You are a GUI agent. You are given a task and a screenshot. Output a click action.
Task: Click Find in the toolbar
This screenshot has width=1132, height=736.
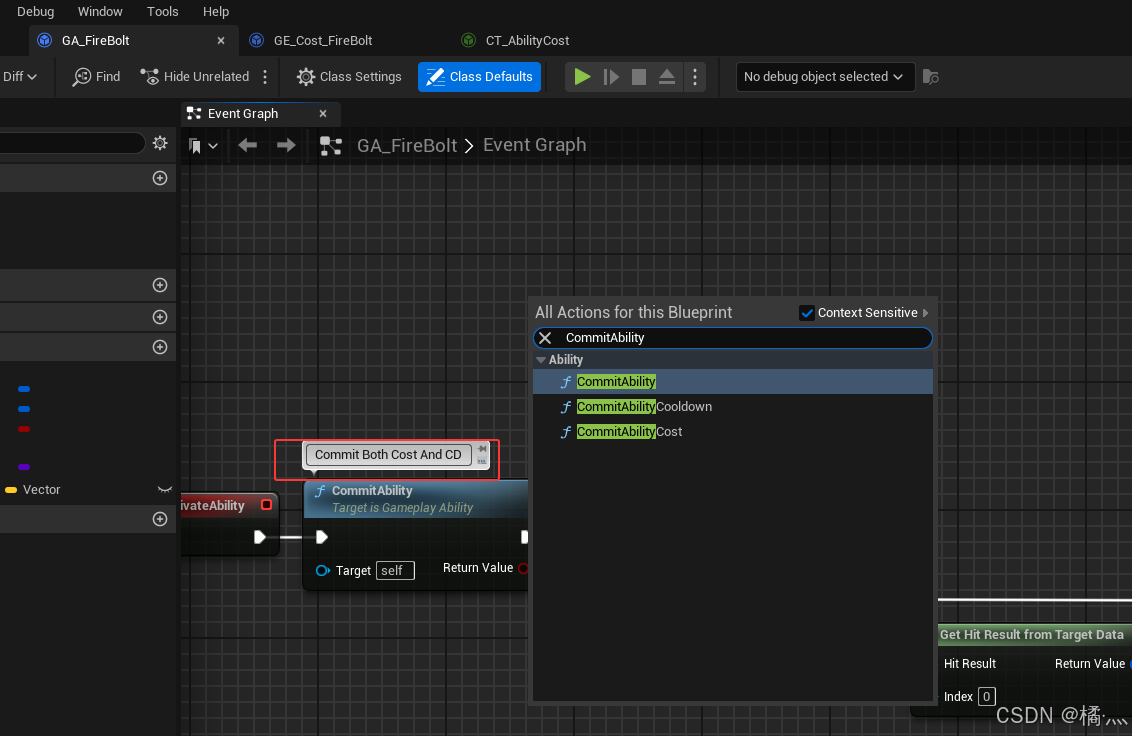coord(97,77)
